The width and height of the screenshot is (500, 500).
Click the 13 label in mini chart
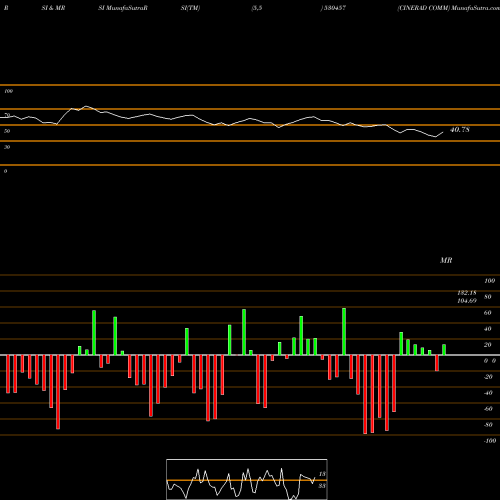coord(322,474)
